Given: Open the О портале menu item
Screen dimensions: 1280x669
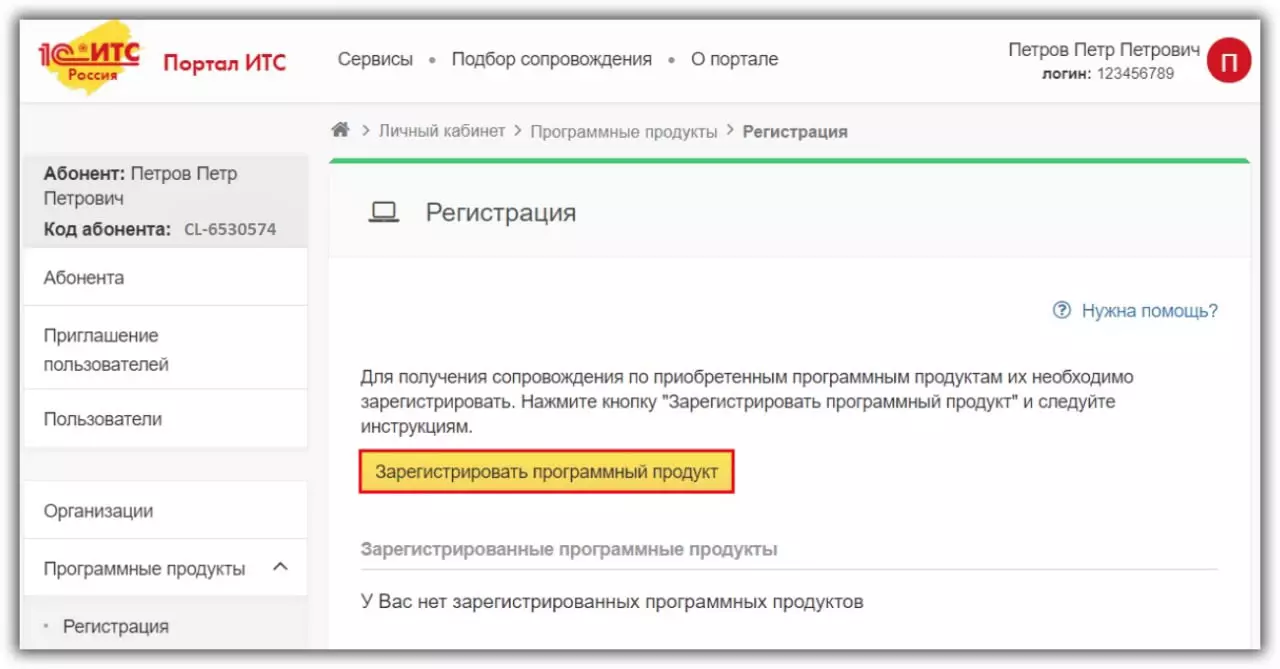Looking at the screenshot, I should click(x=734, y=59).
